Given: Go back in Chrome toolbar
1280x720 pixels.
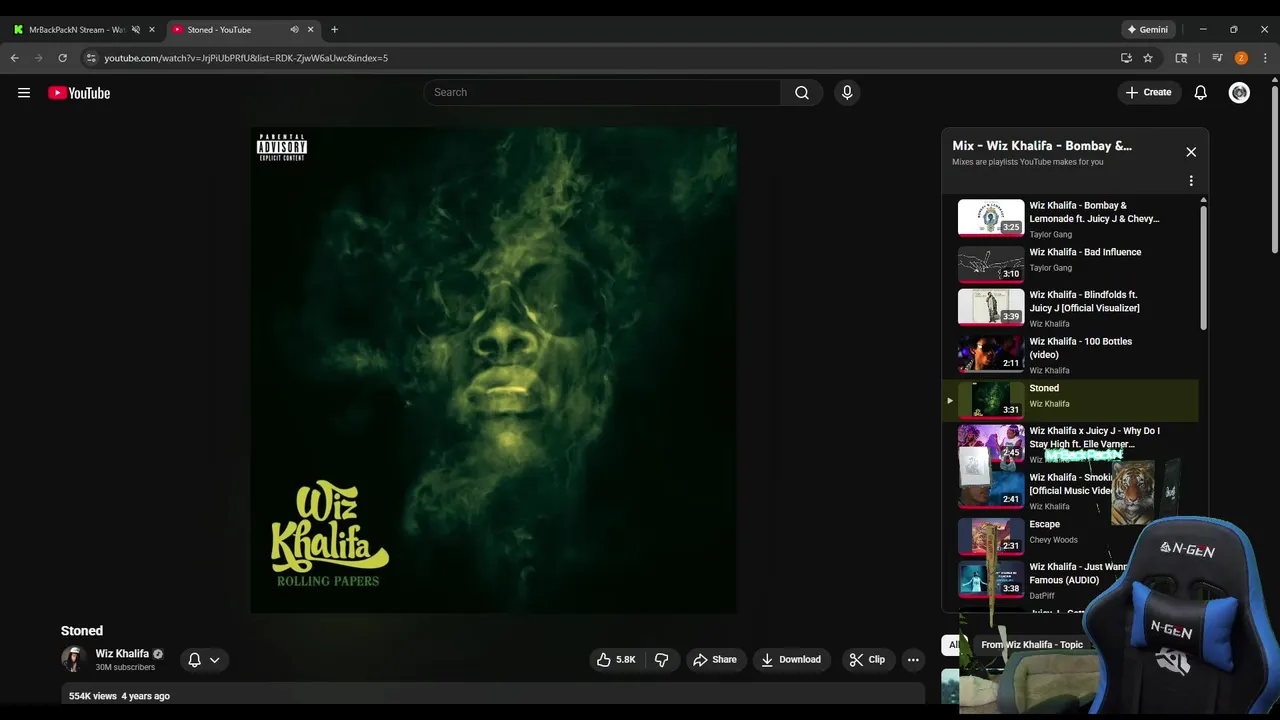Looking at the screenshot, I should [x=15, y=58].
